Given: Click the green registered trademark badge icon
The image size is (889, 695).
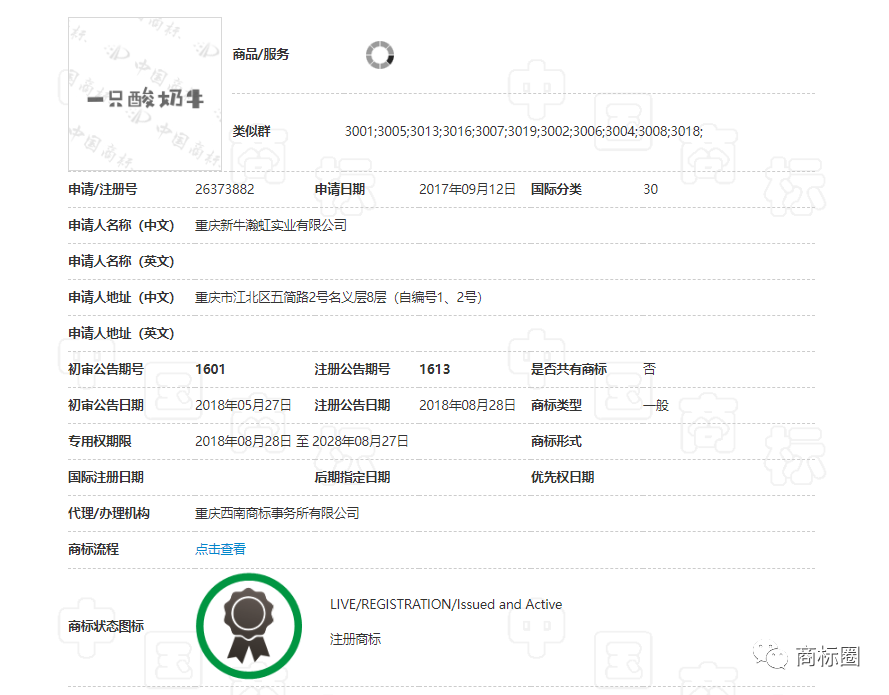Looking at the screenshot, I should point(248,624).
